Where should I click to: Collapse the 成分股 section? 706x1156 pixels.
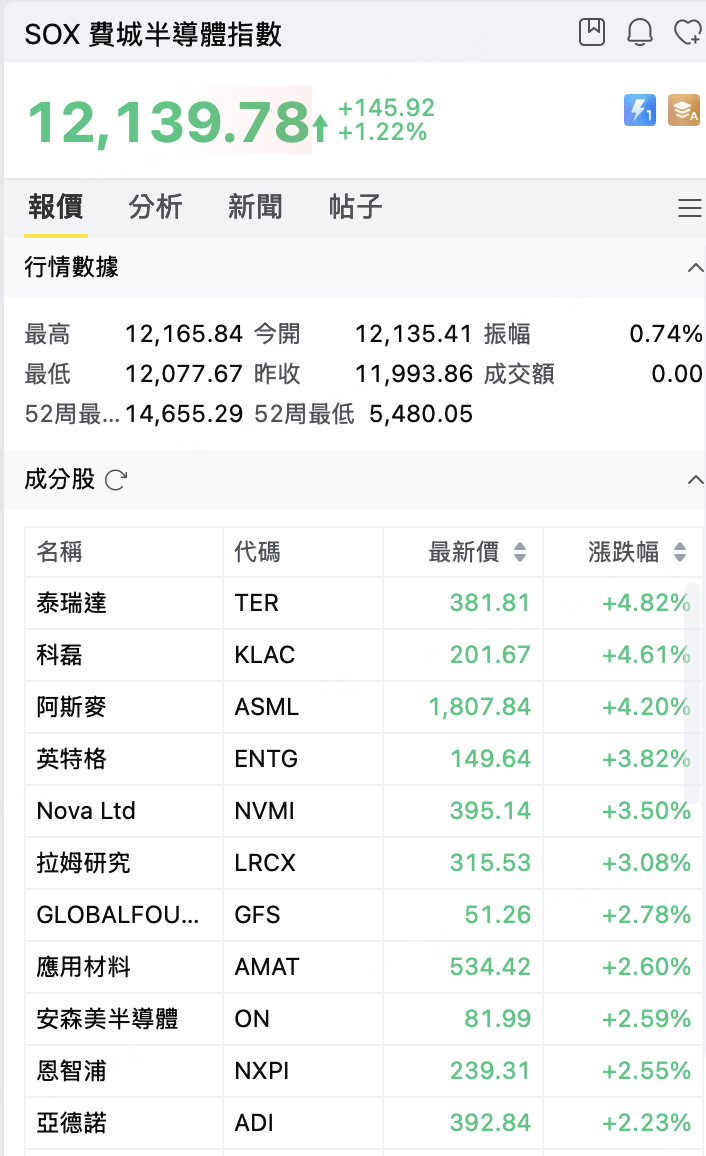coord(695,480)
